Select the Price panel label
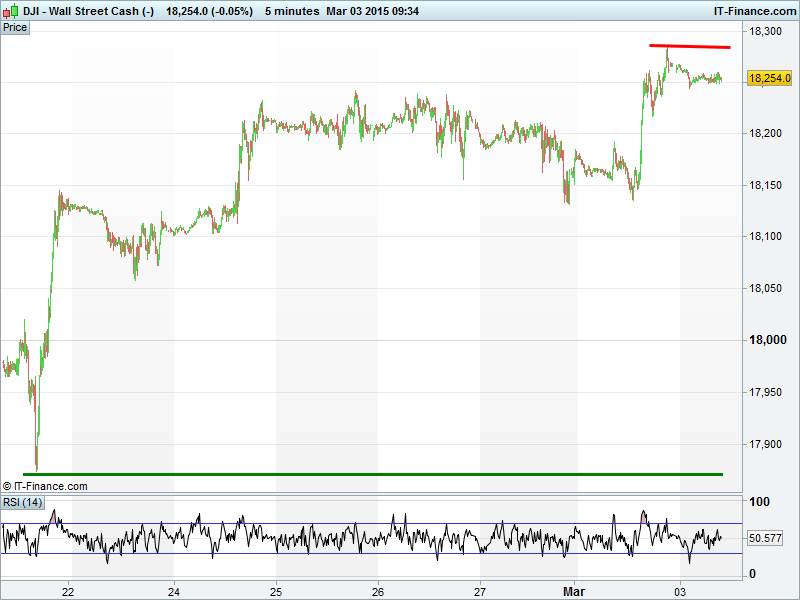Viewport: 800px width, 600px height. pyautogui.click(x=15, y=27)
